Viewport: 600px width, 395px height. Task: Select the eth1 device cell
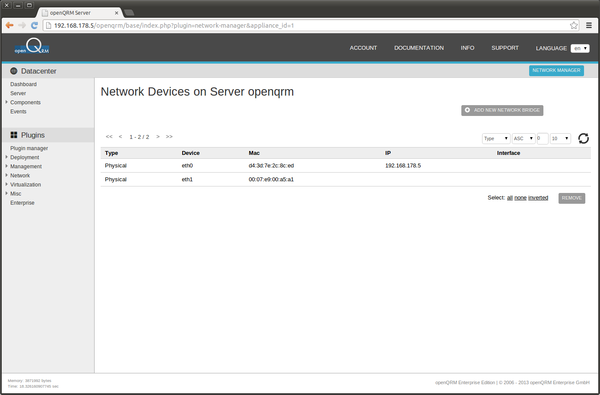click(x=187, y=180)
